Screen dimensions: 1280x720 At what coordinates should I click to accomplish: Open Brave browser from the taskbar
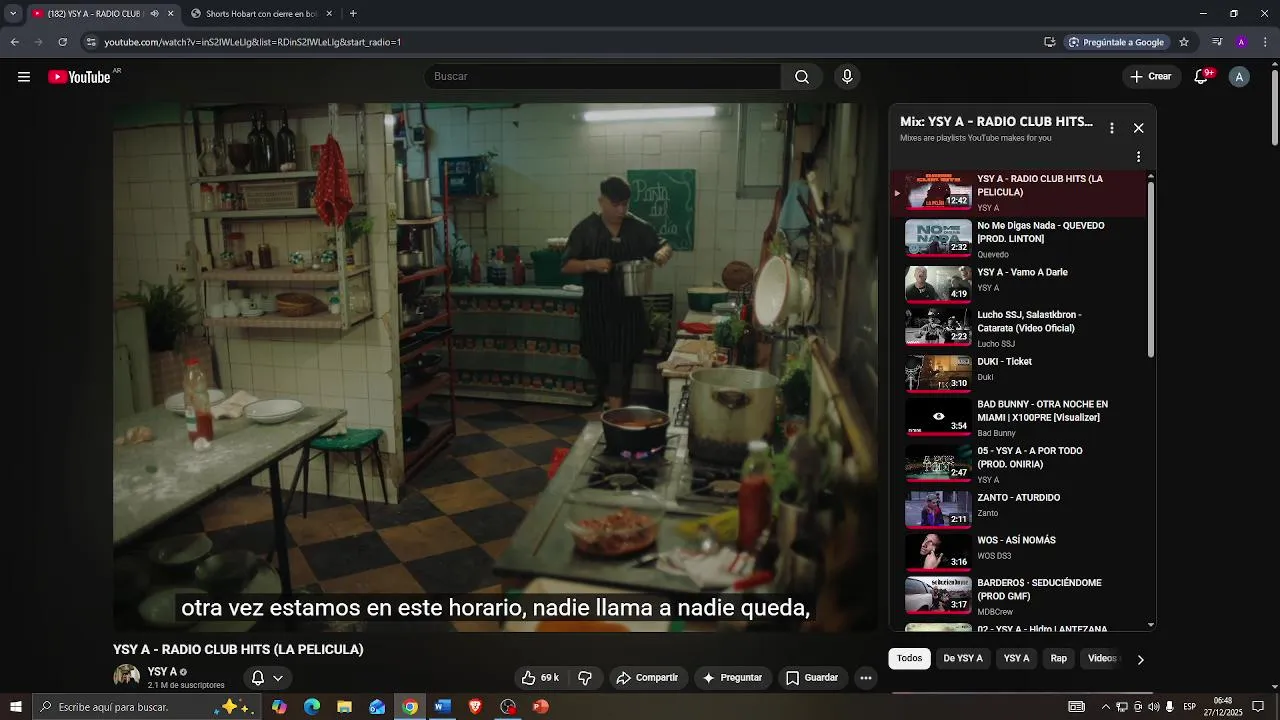pyautogui.click(x=475, y=707)
